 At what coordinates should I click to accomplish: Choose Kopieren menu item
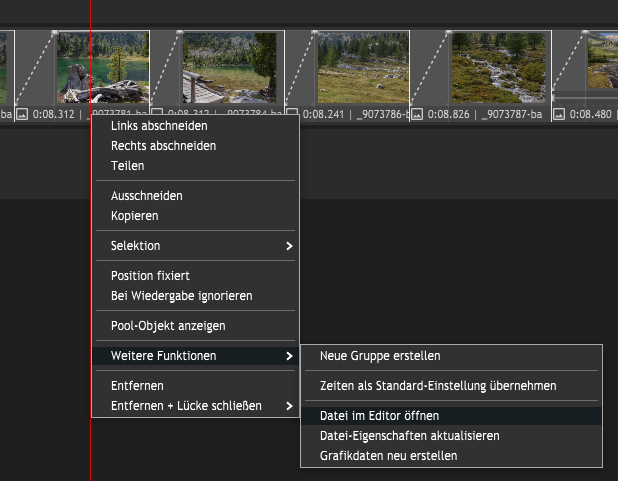[x=195, y=216]
